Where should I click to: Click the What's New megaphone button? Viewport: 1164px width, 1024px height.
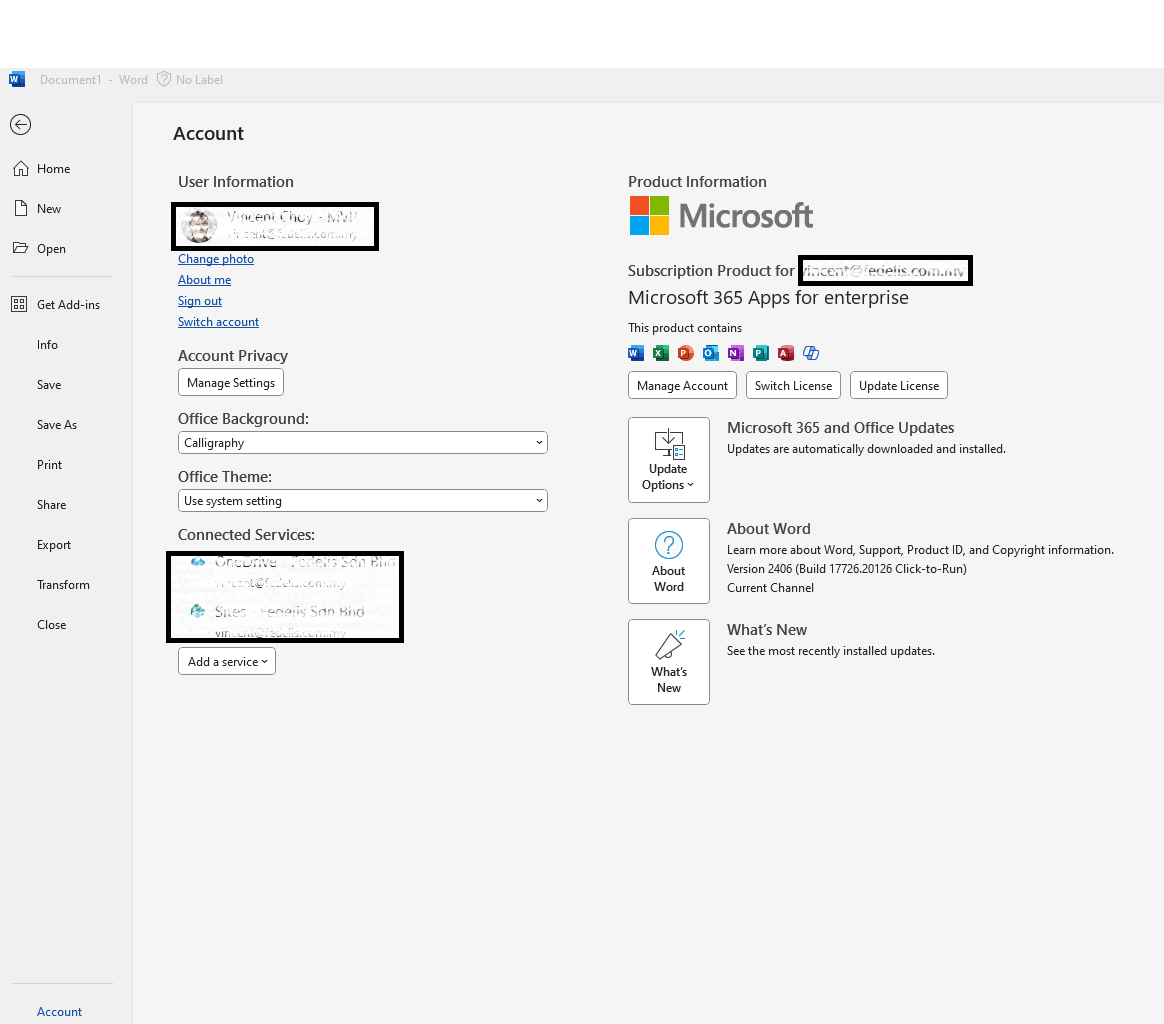(669, 662)
